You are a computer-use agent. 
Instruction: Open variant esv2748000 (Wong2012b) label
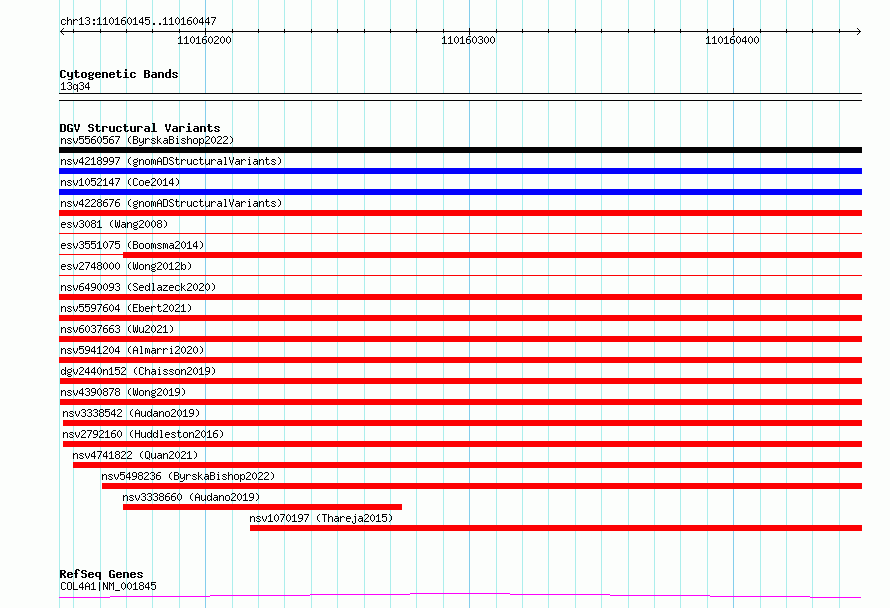tap(126, 266)
